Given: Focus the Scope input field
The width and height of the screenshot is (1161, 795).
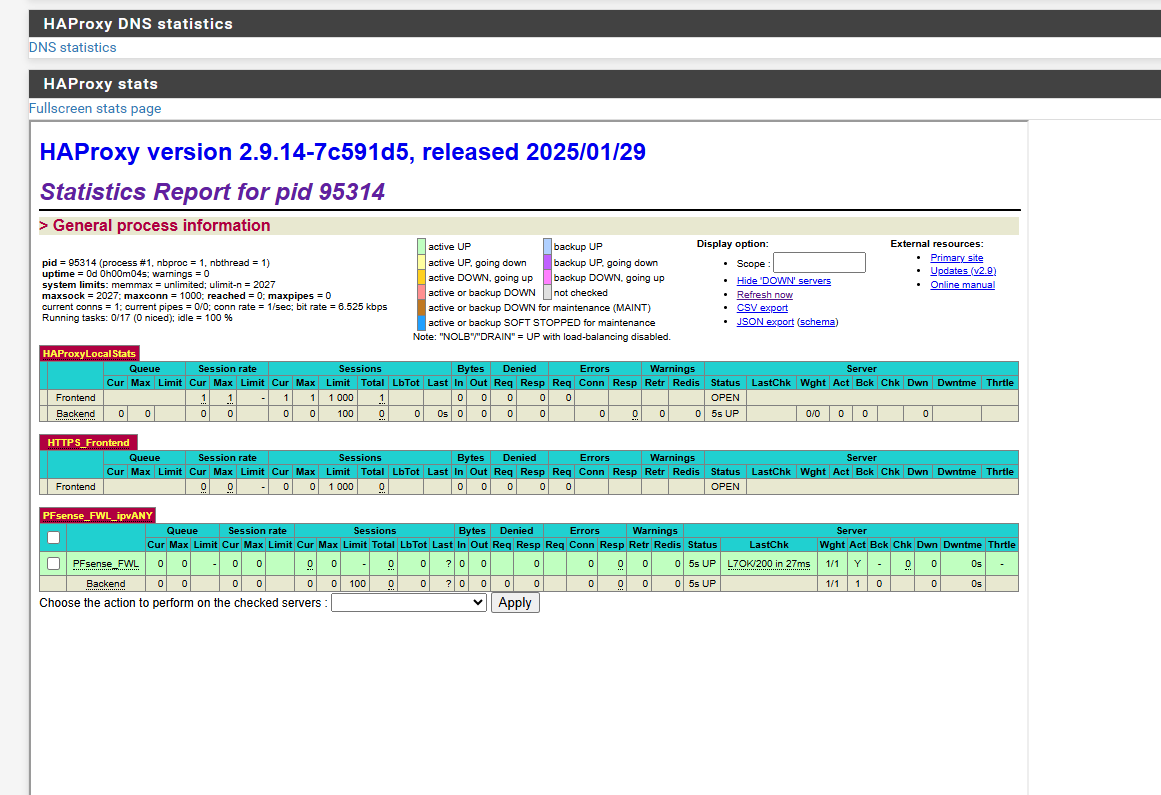Looking at the screenshot, I should tap(819, 263).
